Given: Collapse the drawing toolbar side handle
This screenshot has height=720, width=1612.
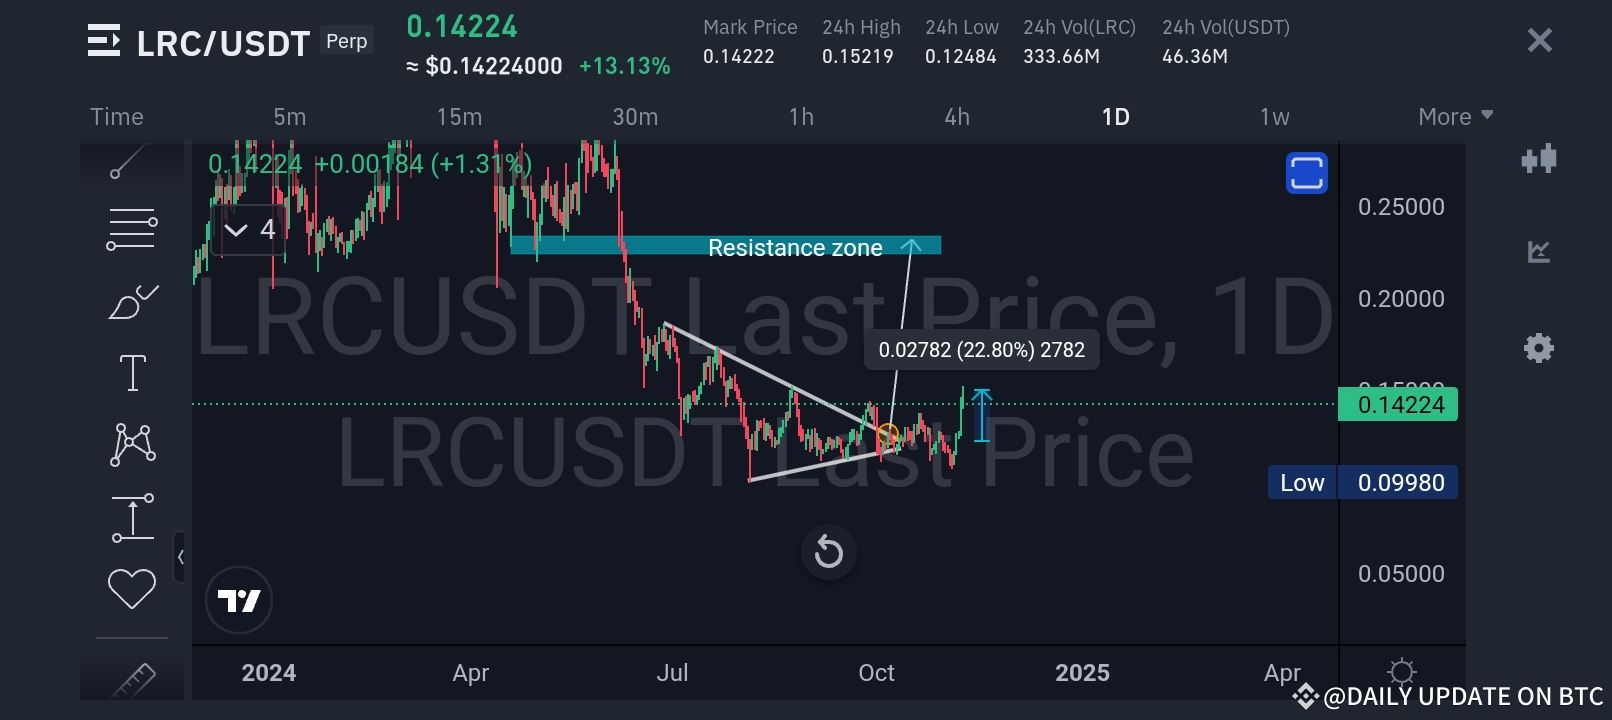Looking at the screenshot, I should coord(180,557).
